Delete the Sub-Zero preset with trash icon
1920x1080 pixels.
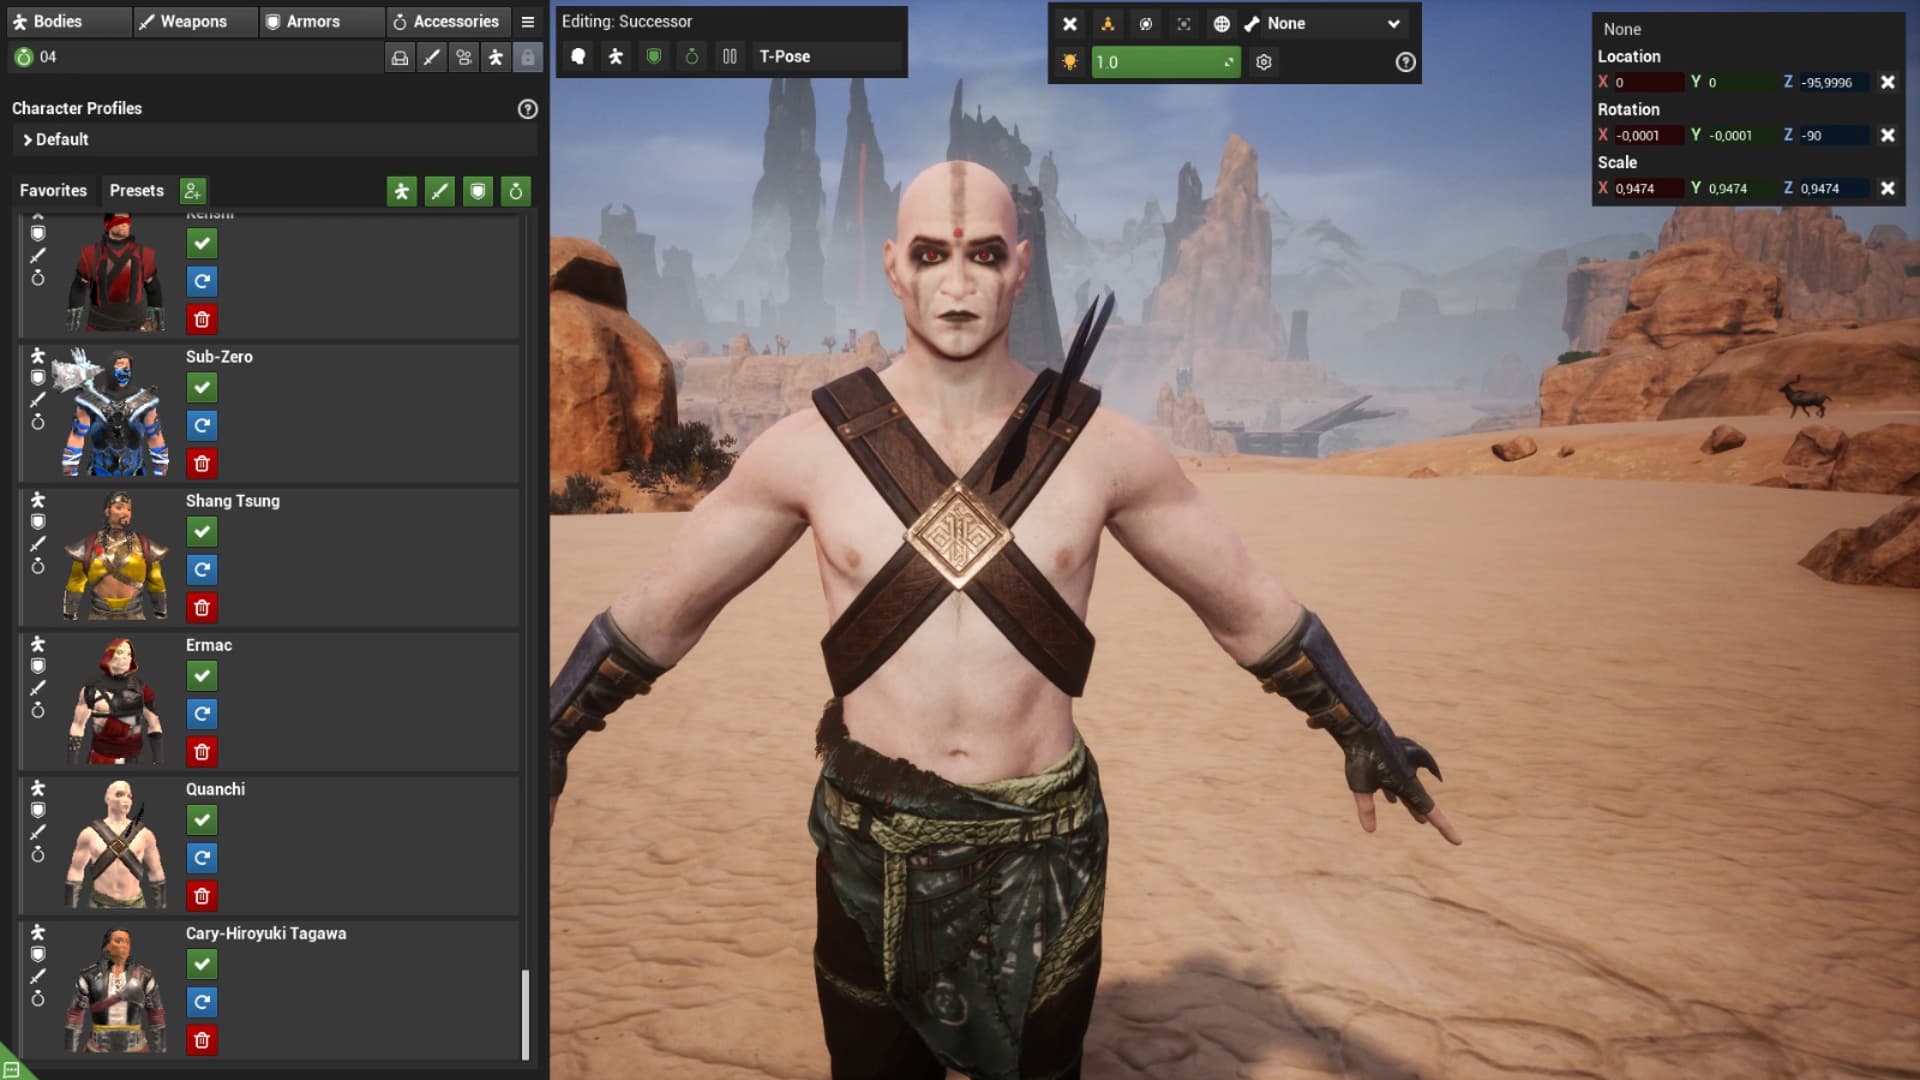202,464
